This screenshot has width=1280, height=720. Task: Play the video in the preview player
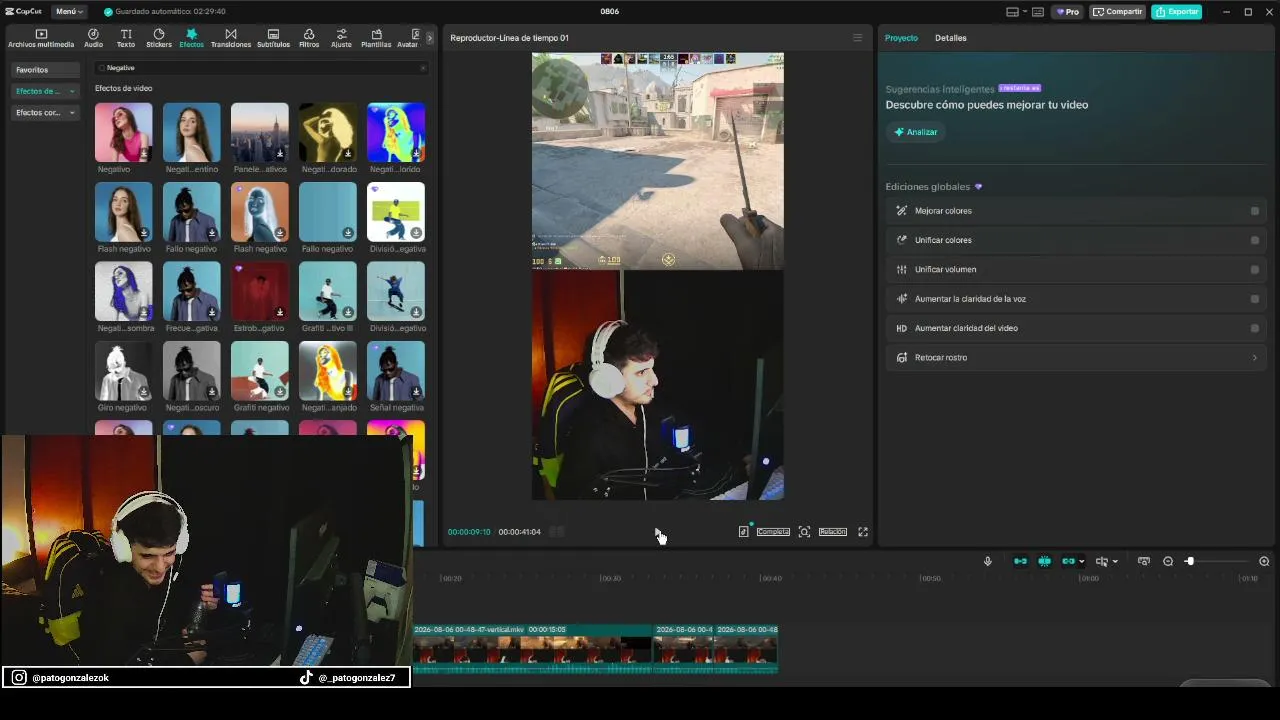click(657, 532)
